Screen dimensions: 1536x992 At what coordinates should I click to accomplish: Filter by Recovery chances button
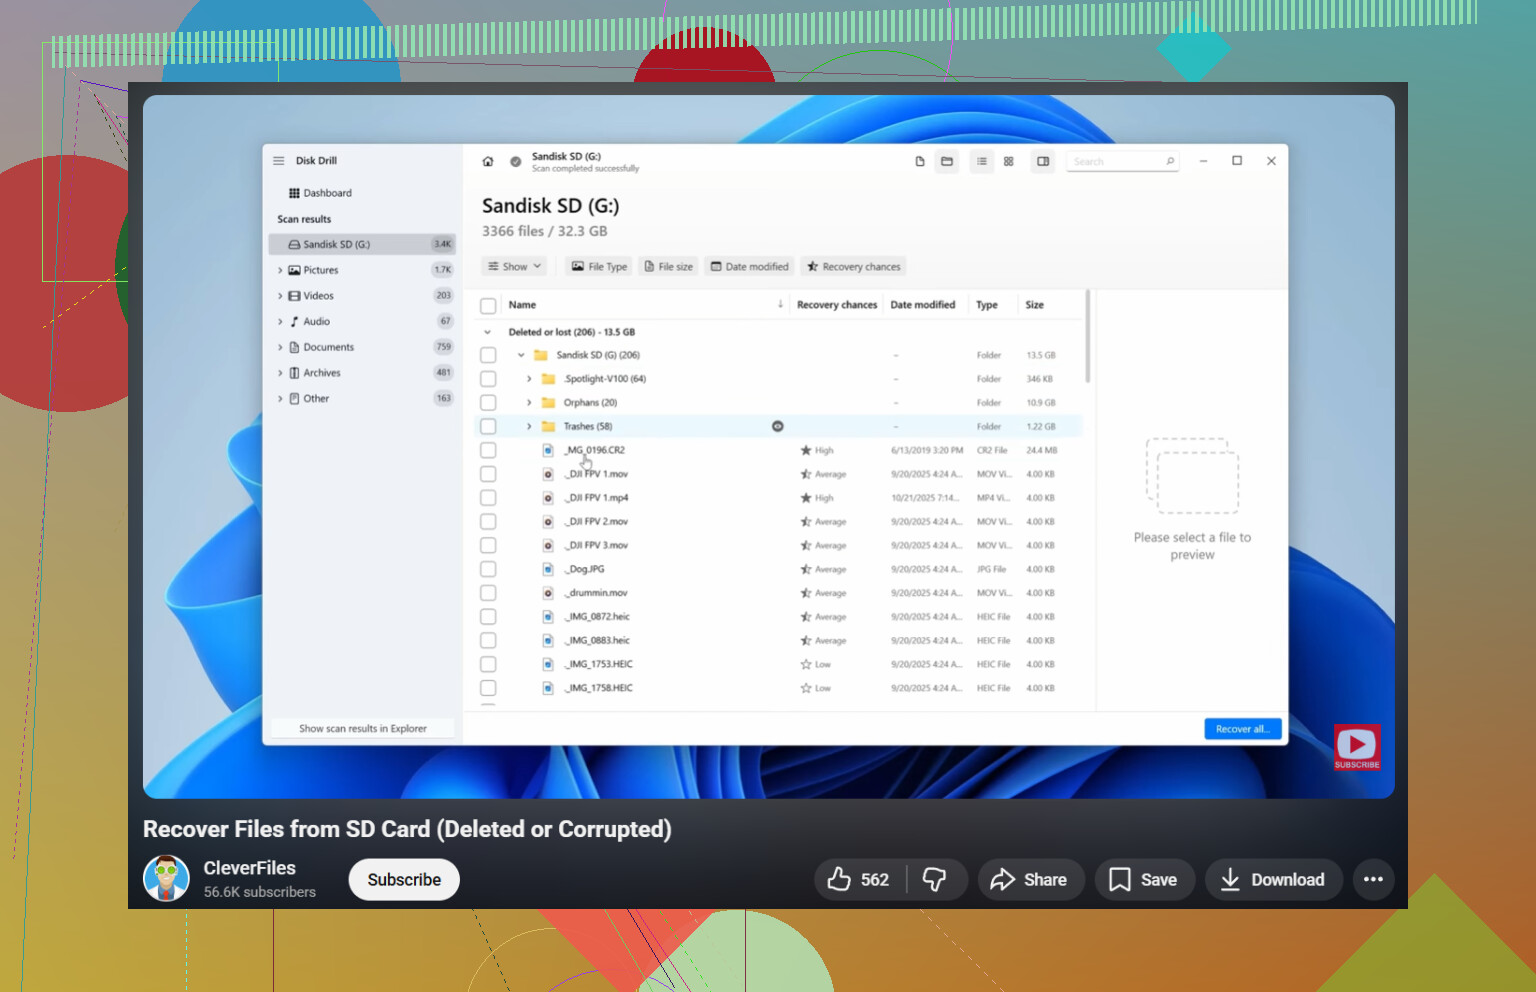click(x=854, y=267)
